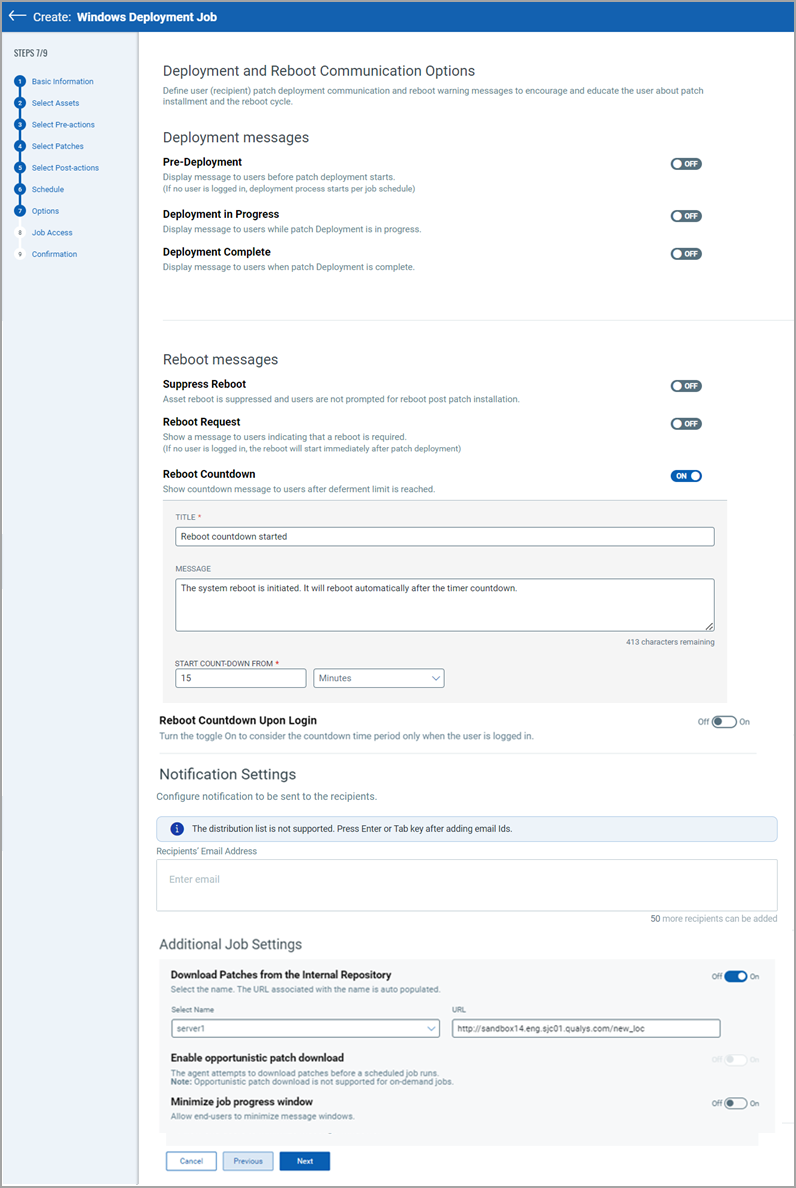This screenshot has width=796, height=1188.
Task: Disable Download Patches from the Internal Repository
Action: [735, 977]
